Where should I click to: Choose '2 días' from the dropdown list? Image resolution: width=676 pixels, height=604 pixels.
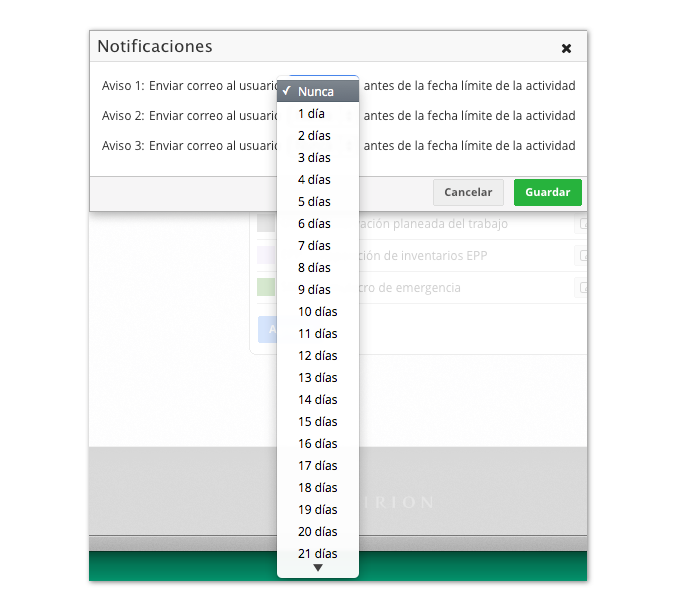tap(318, 135)
